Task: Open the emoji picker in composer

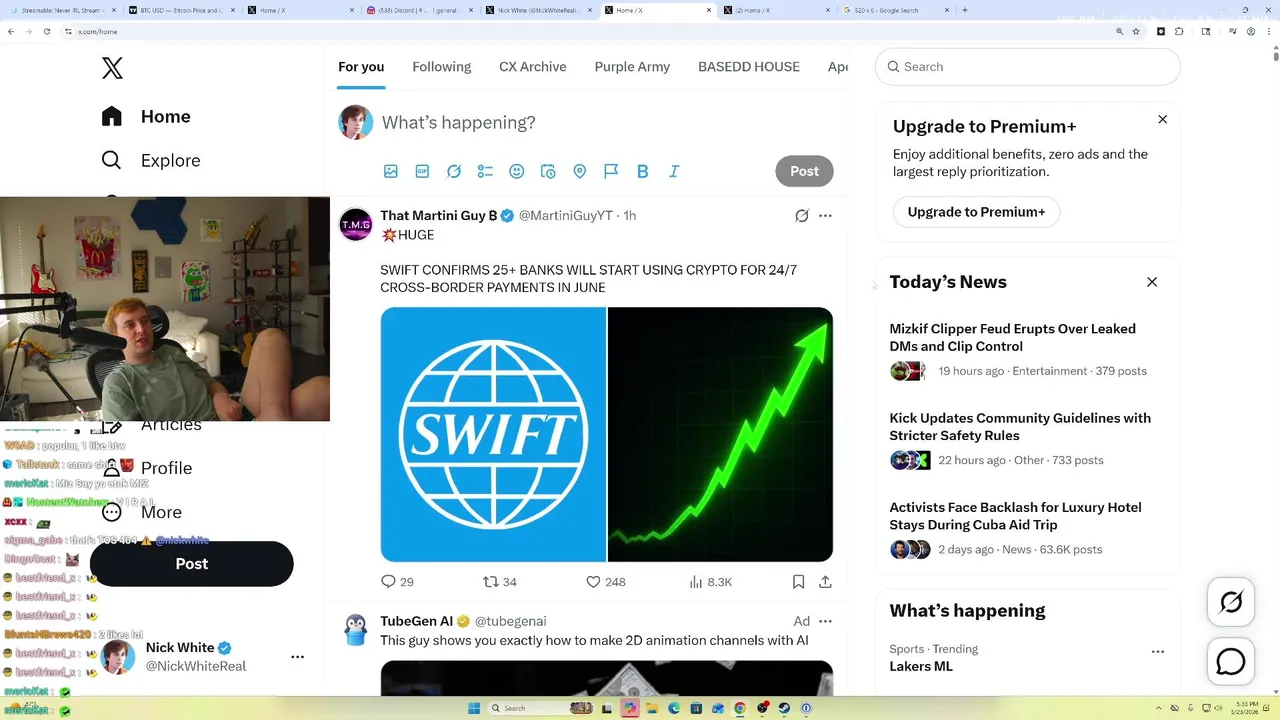Action: coord(517,171)
